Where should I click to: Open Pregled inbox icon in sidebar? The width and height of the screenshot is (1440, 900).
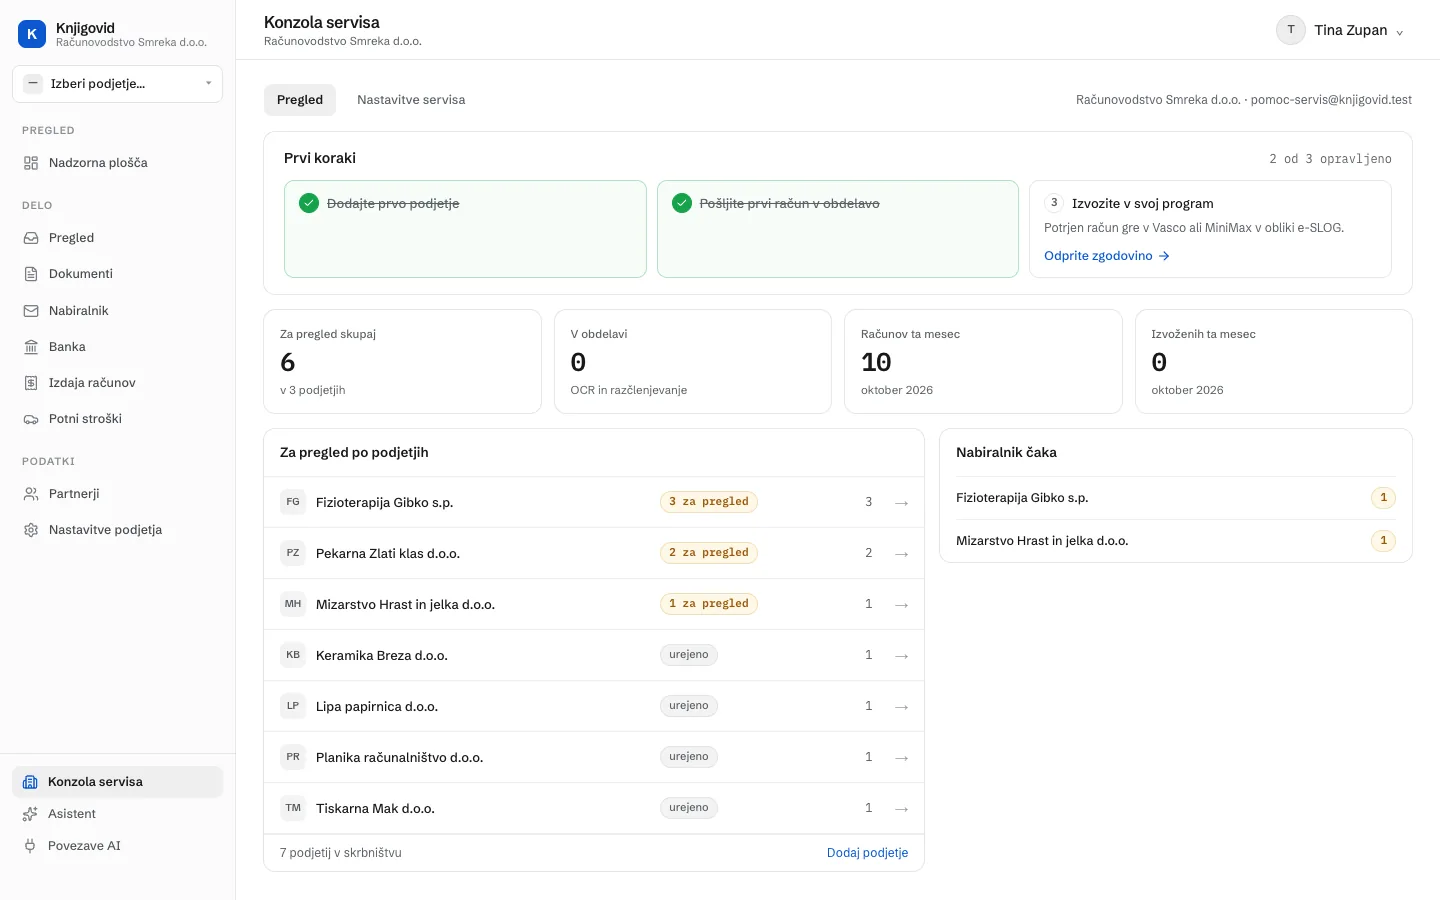coord(31,238)
